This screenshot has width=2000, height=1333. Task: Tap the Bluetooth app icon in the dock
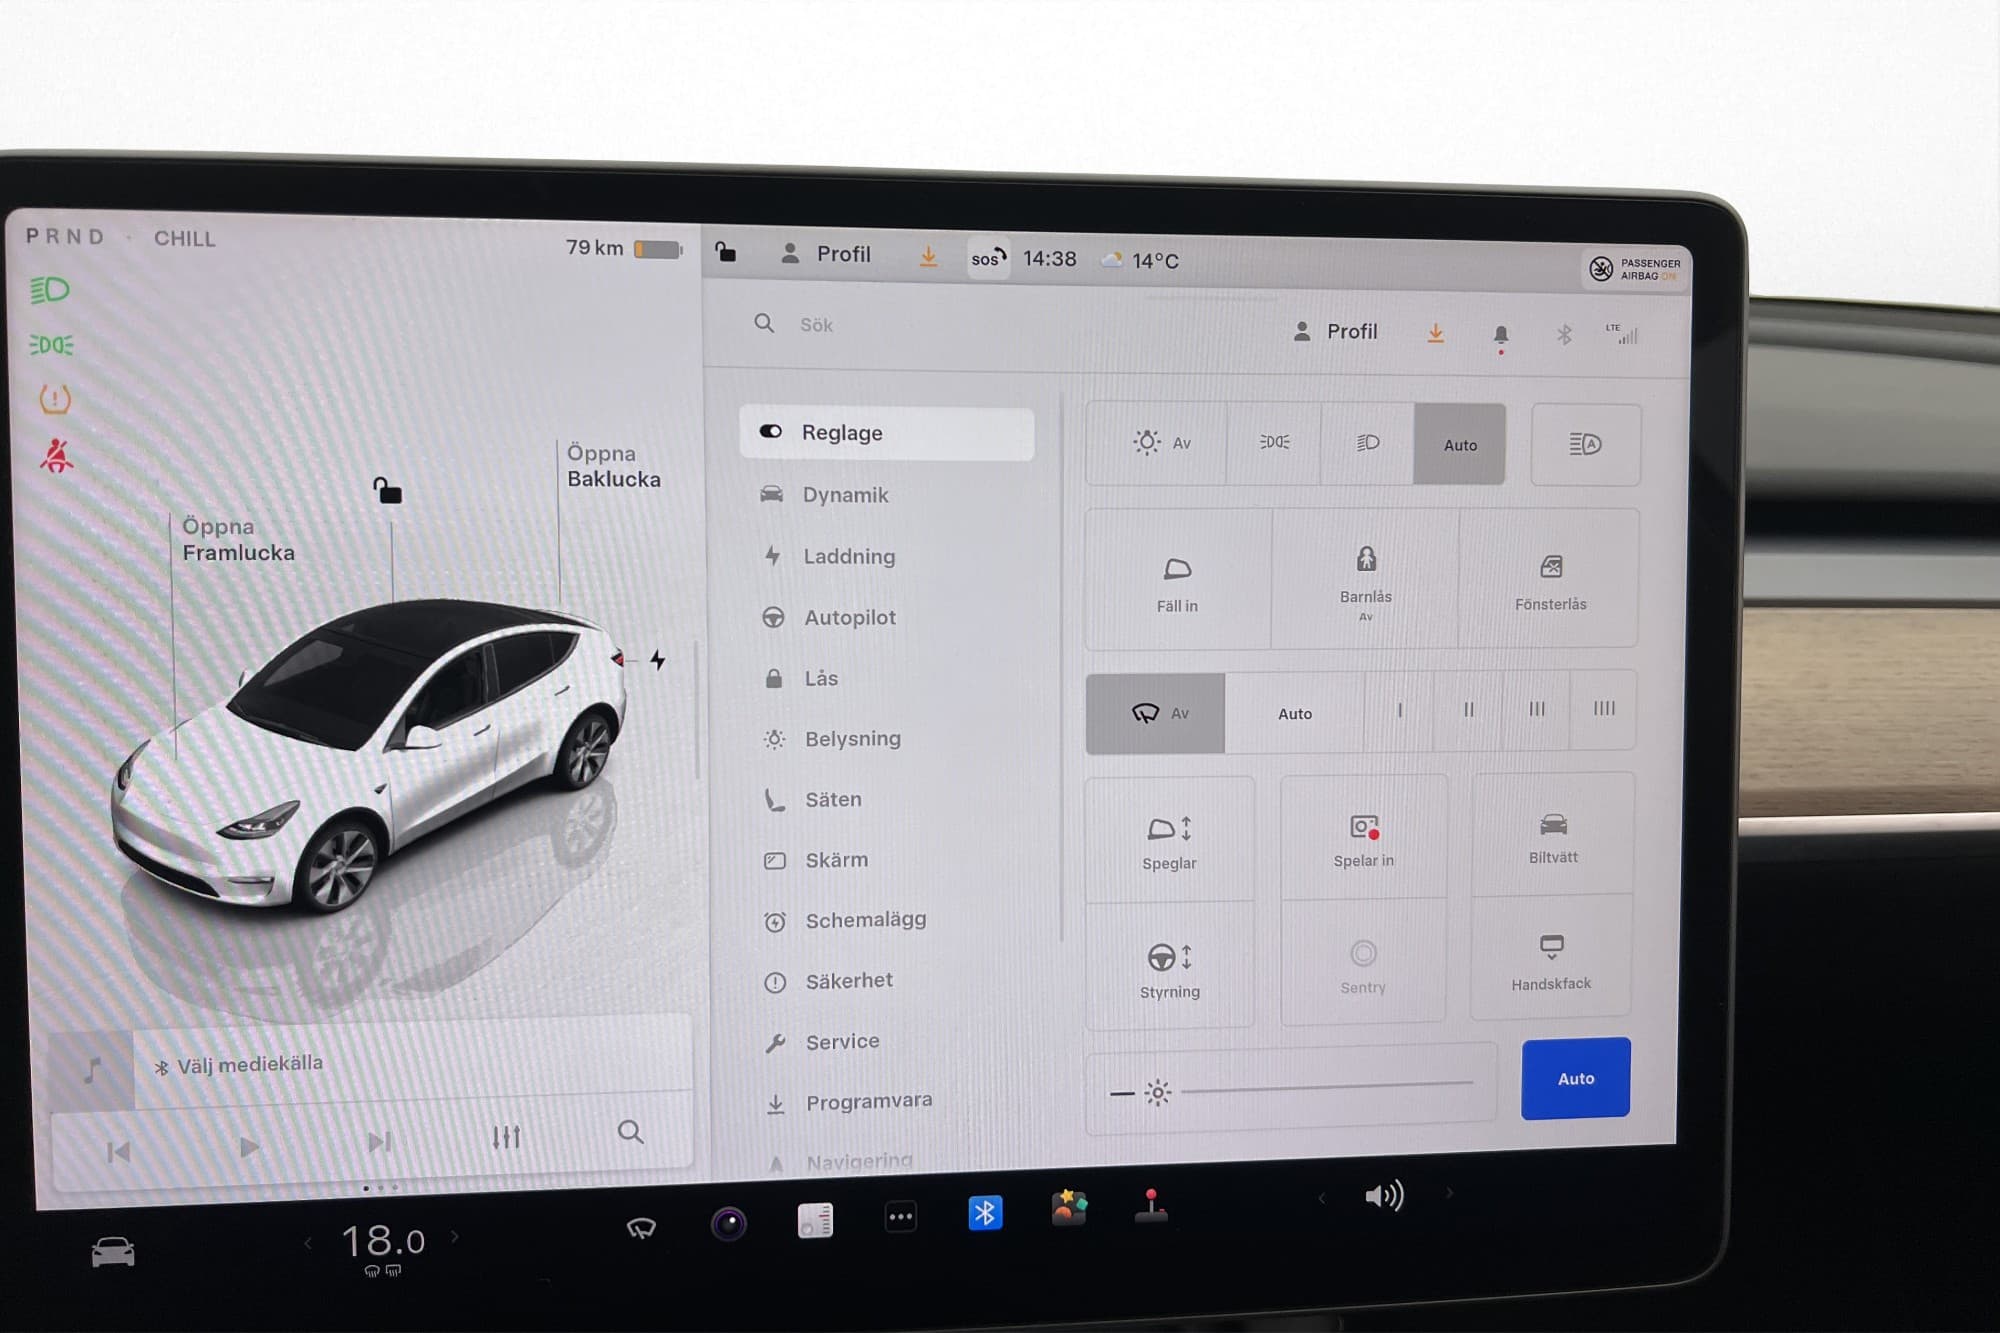pos(985,1213)
